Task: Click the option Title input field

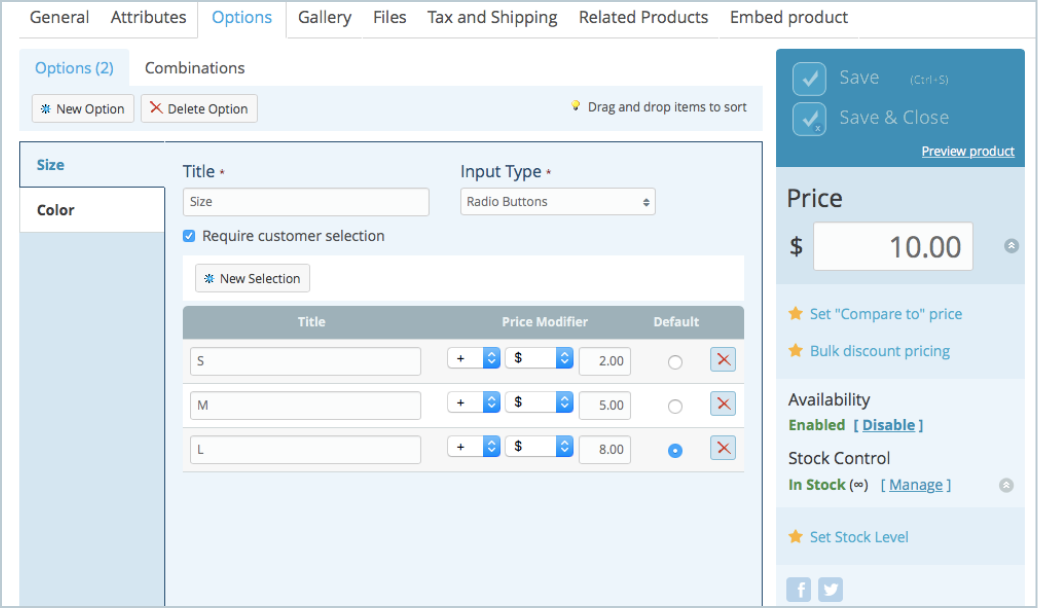Action: tap(306, 202)
